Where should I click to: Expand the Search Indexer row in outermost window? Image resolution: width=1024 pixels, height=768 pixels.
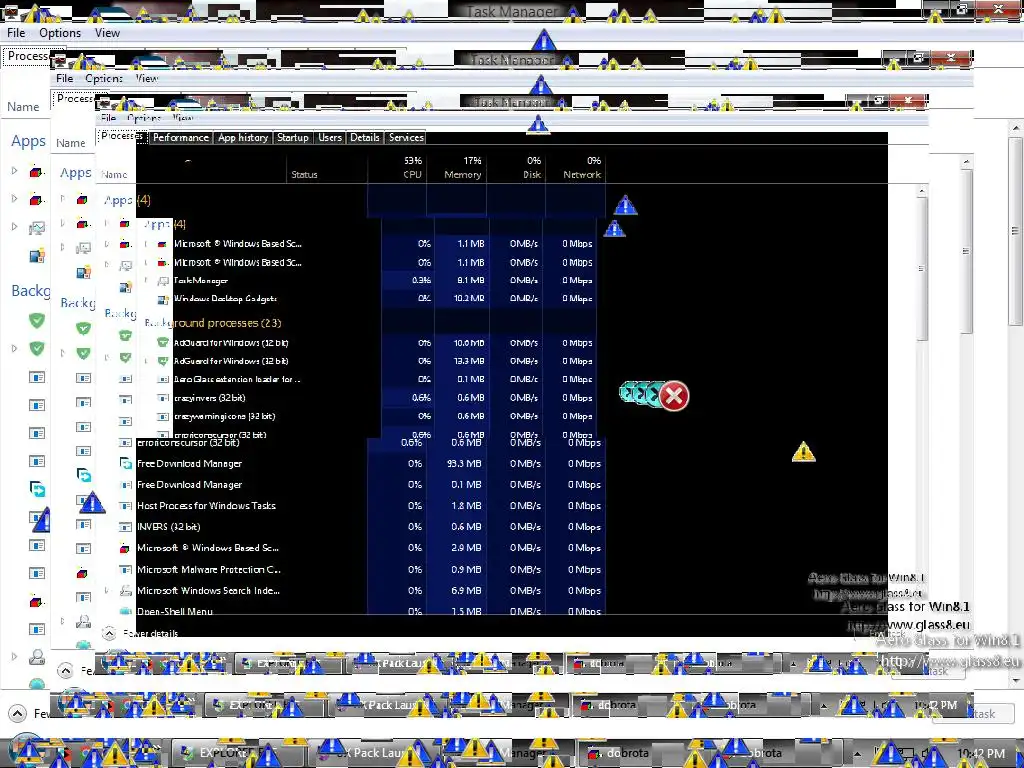point(14,656)
